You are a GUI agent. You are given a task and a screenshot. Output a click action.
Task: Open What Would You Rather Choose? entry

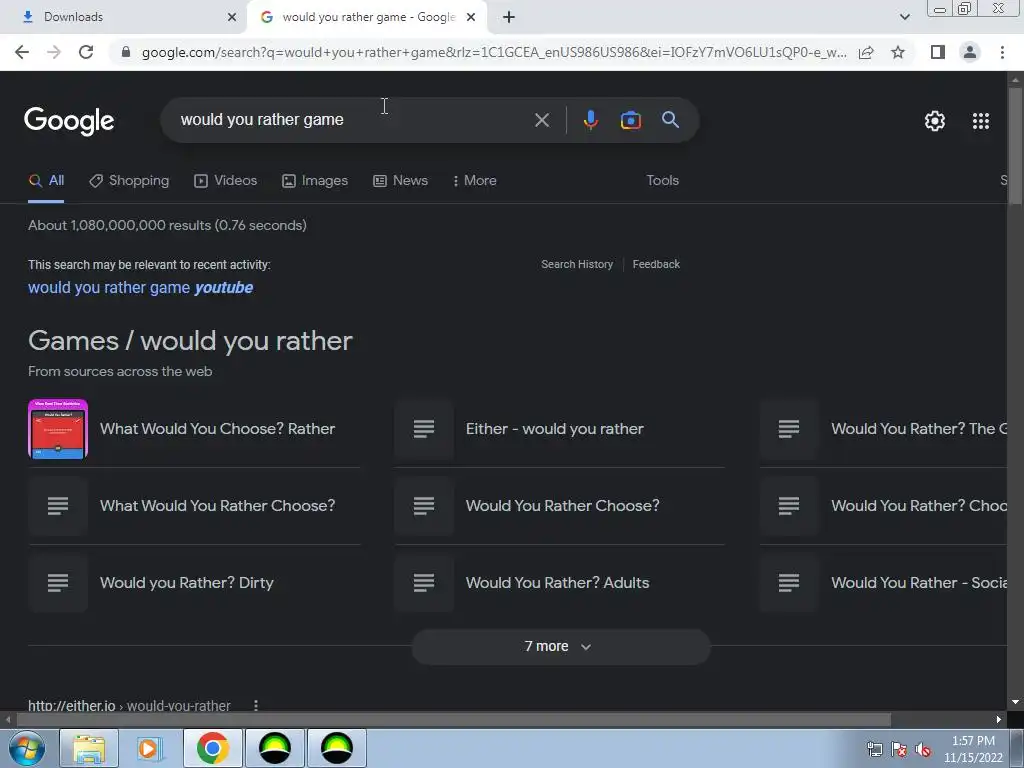[217, 506]
